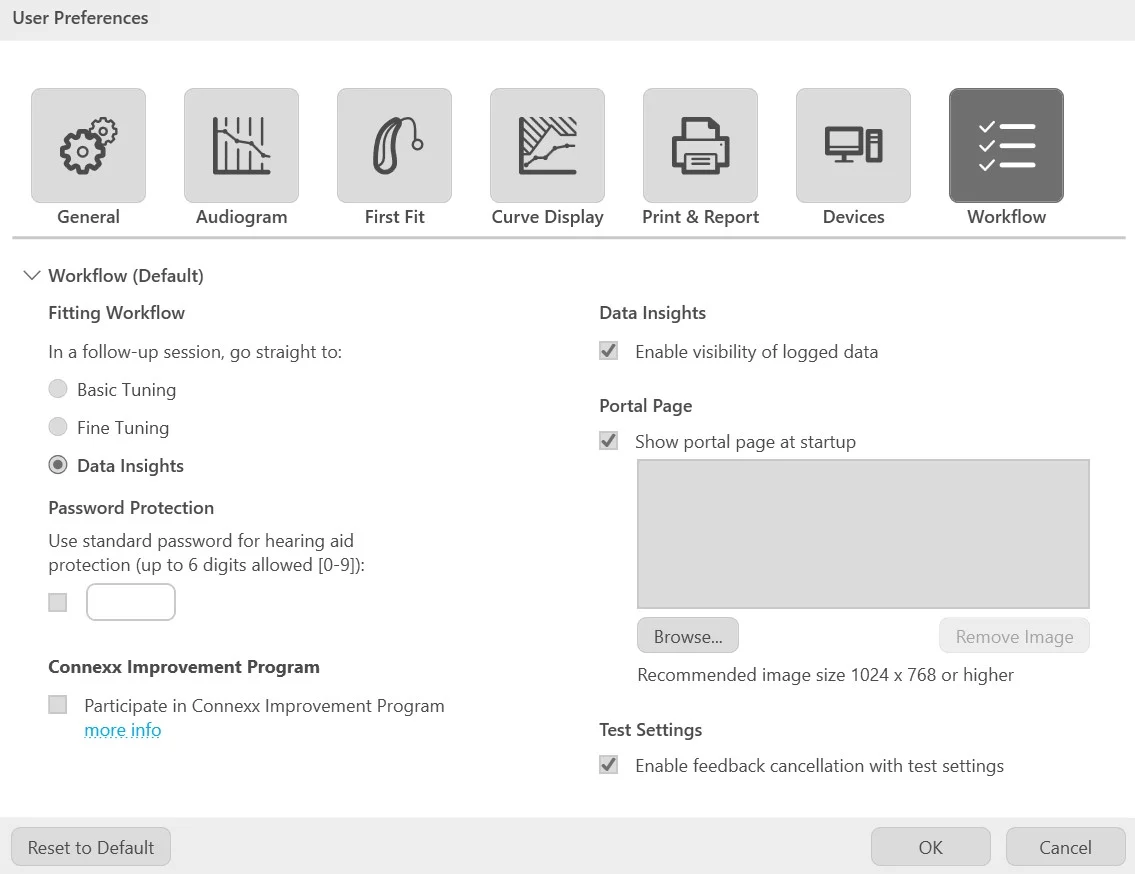Tick Participate in Connexx Improvement Program

[x=58, y=705]
